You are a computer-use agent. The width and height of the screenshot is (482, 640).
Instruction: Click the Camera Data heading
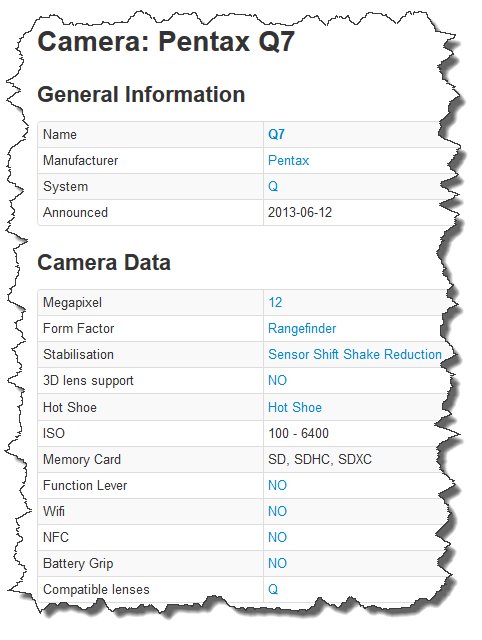click(104, 262)
